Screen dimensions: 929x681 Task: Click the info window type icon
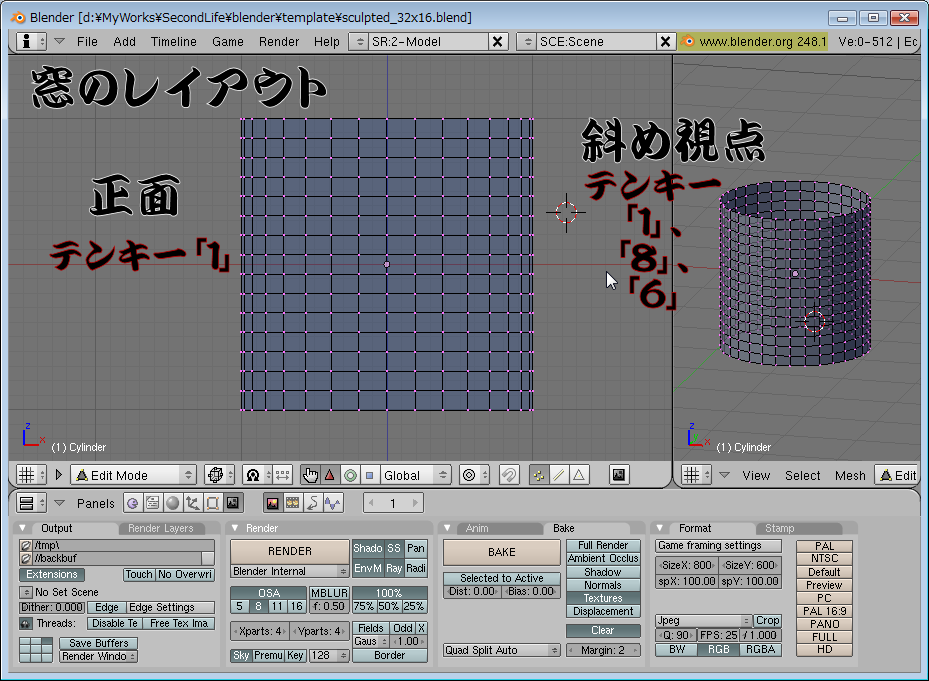pos(31,41)
